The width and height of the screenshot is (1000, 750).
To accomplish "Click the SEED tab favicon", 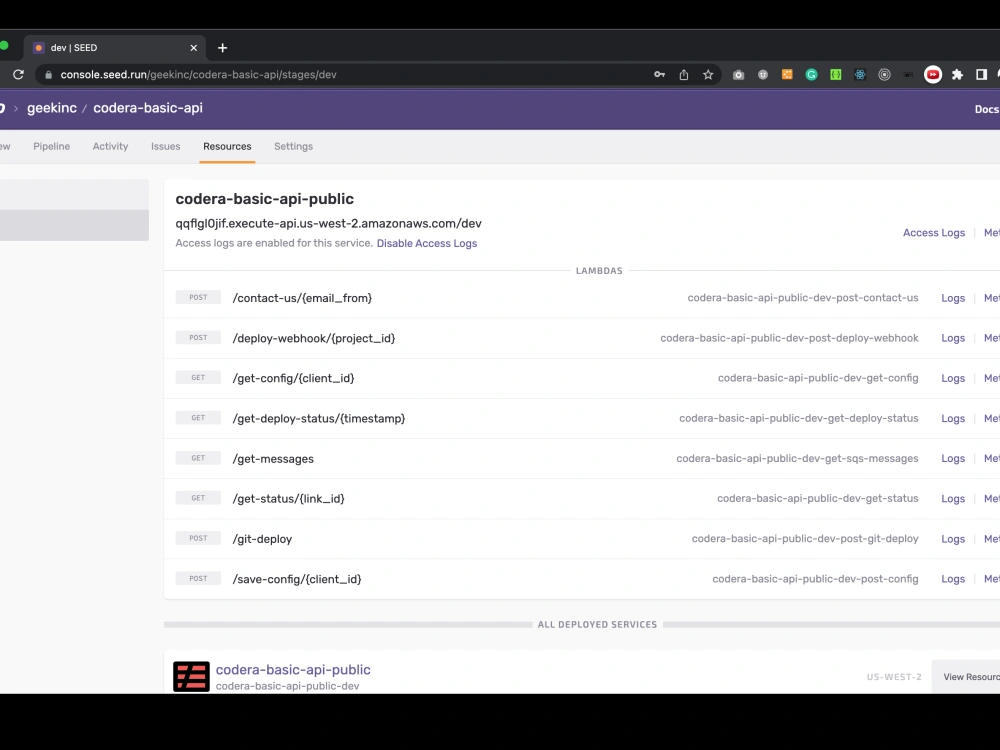I will tap(39, 48).
